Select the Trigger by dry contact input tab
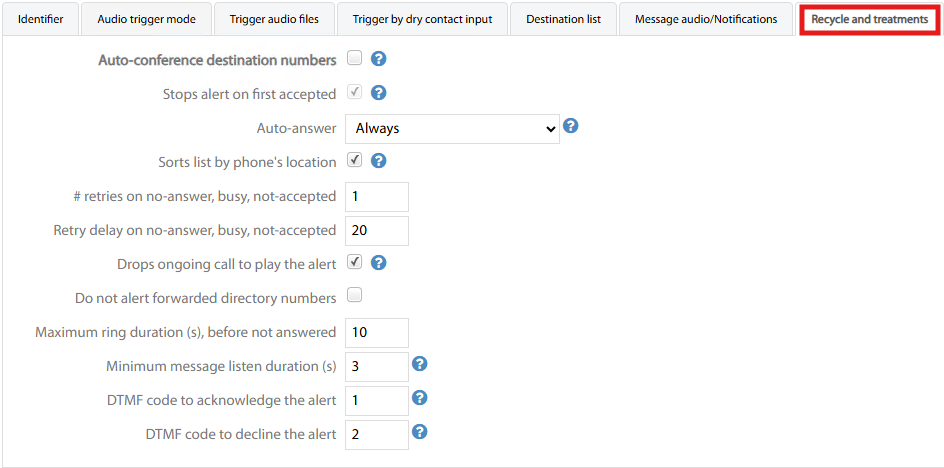944x468 pixels. (x=423, y=19)
